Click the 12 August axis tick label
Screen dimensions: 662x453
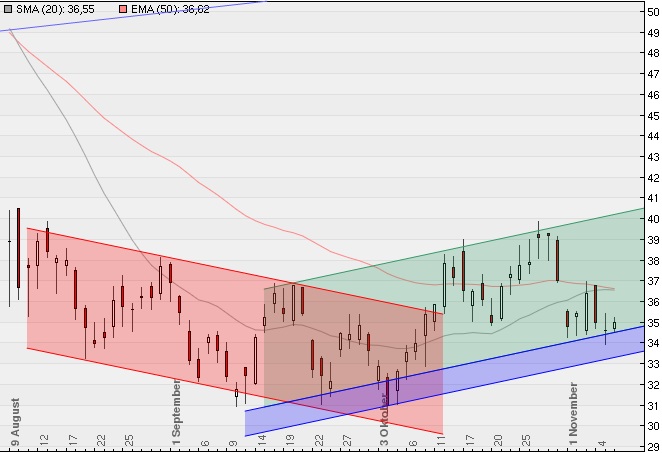tap(44, 440)
